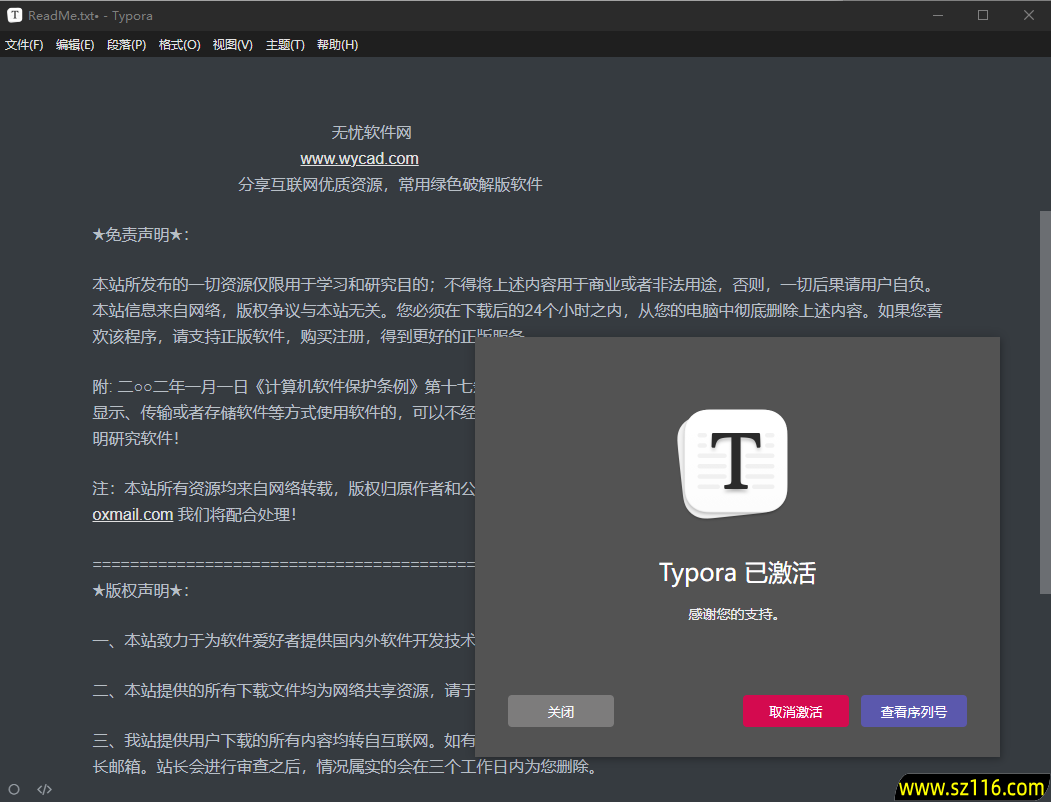Screen dimensions: 1051x802
Task: Click the vertical scrollbar on the right
Action: coord(1045,400)
